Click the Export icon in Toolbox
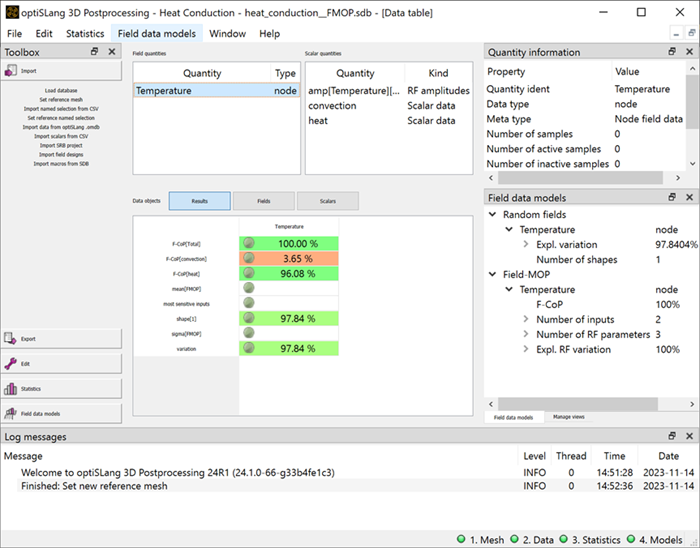 (x=13, y=338)
